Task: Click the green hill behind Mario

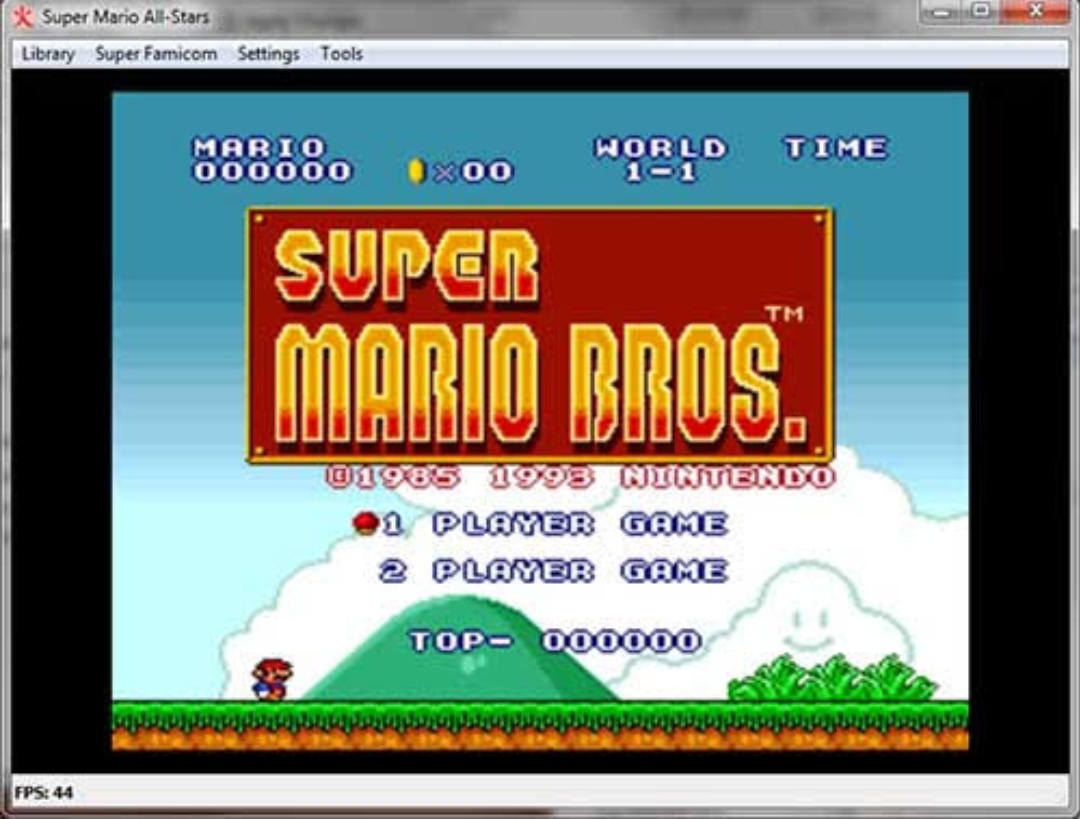Action: (x=461, y=651)
